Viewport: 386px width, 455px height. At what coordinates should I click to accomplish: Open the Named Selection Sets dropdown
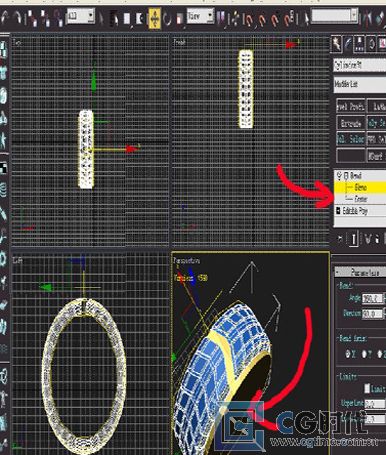(334, 16)
